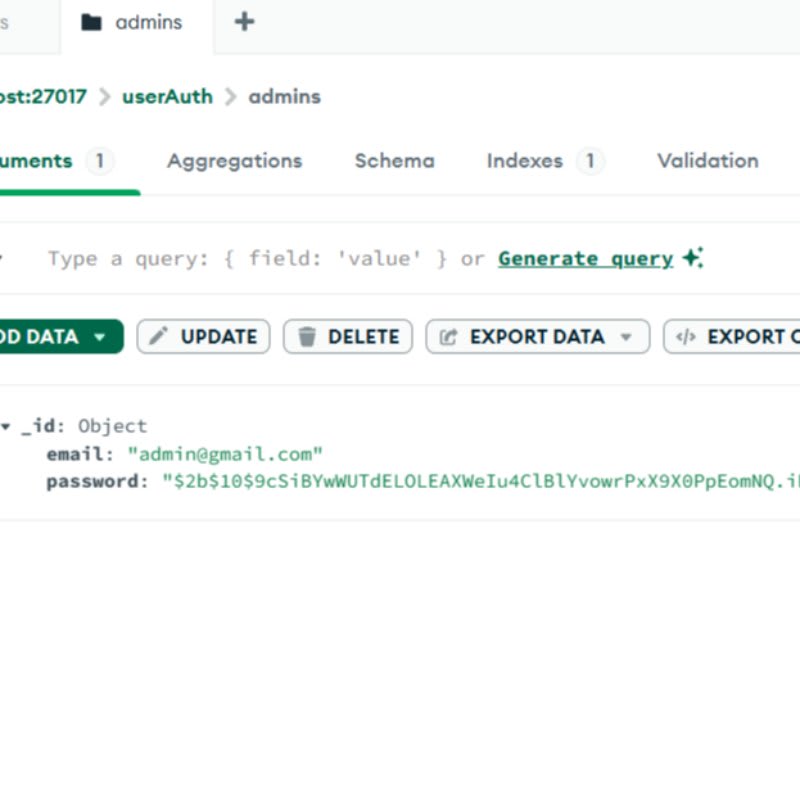Open the Validation tab
The height and width of the screenshot is (800, 800).
click(708, 161)
